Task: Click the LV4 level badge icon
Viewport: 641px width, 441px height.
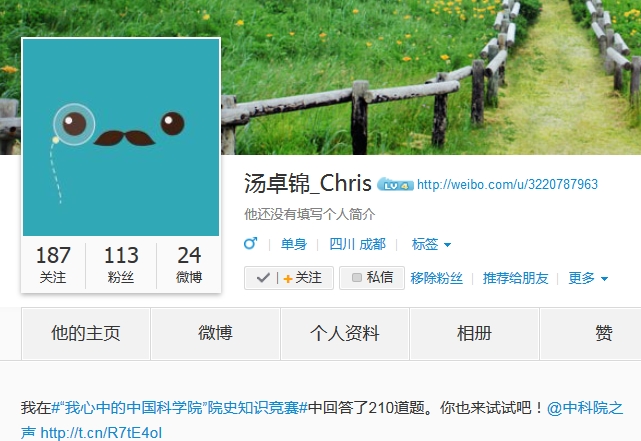Action: coord(394,185)
